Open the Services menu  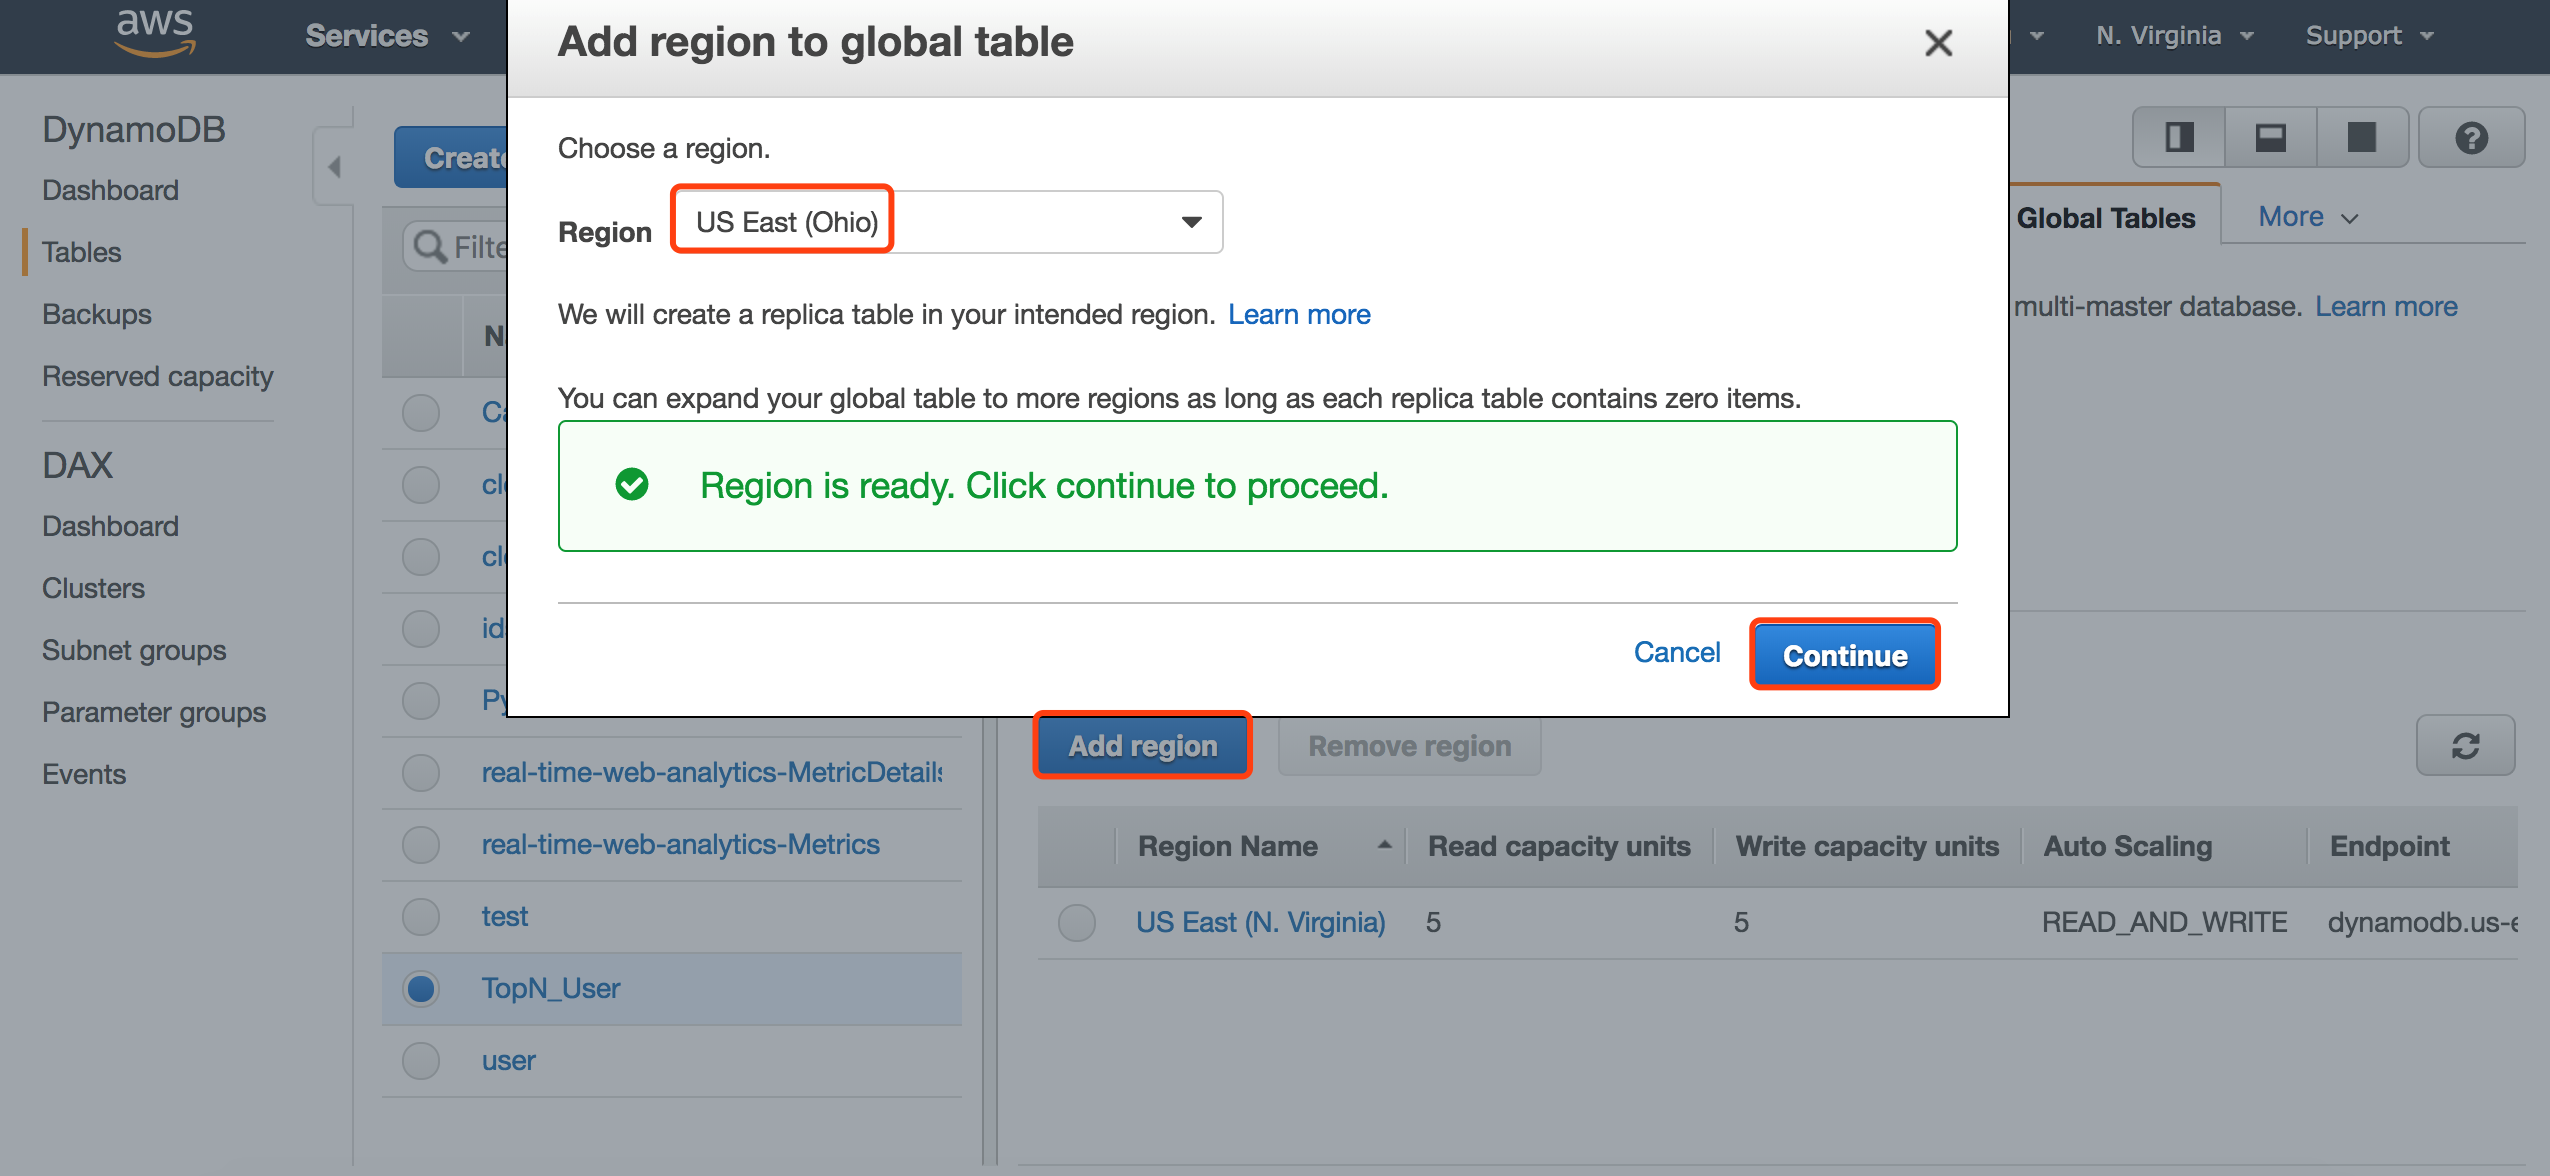(386, 36)
